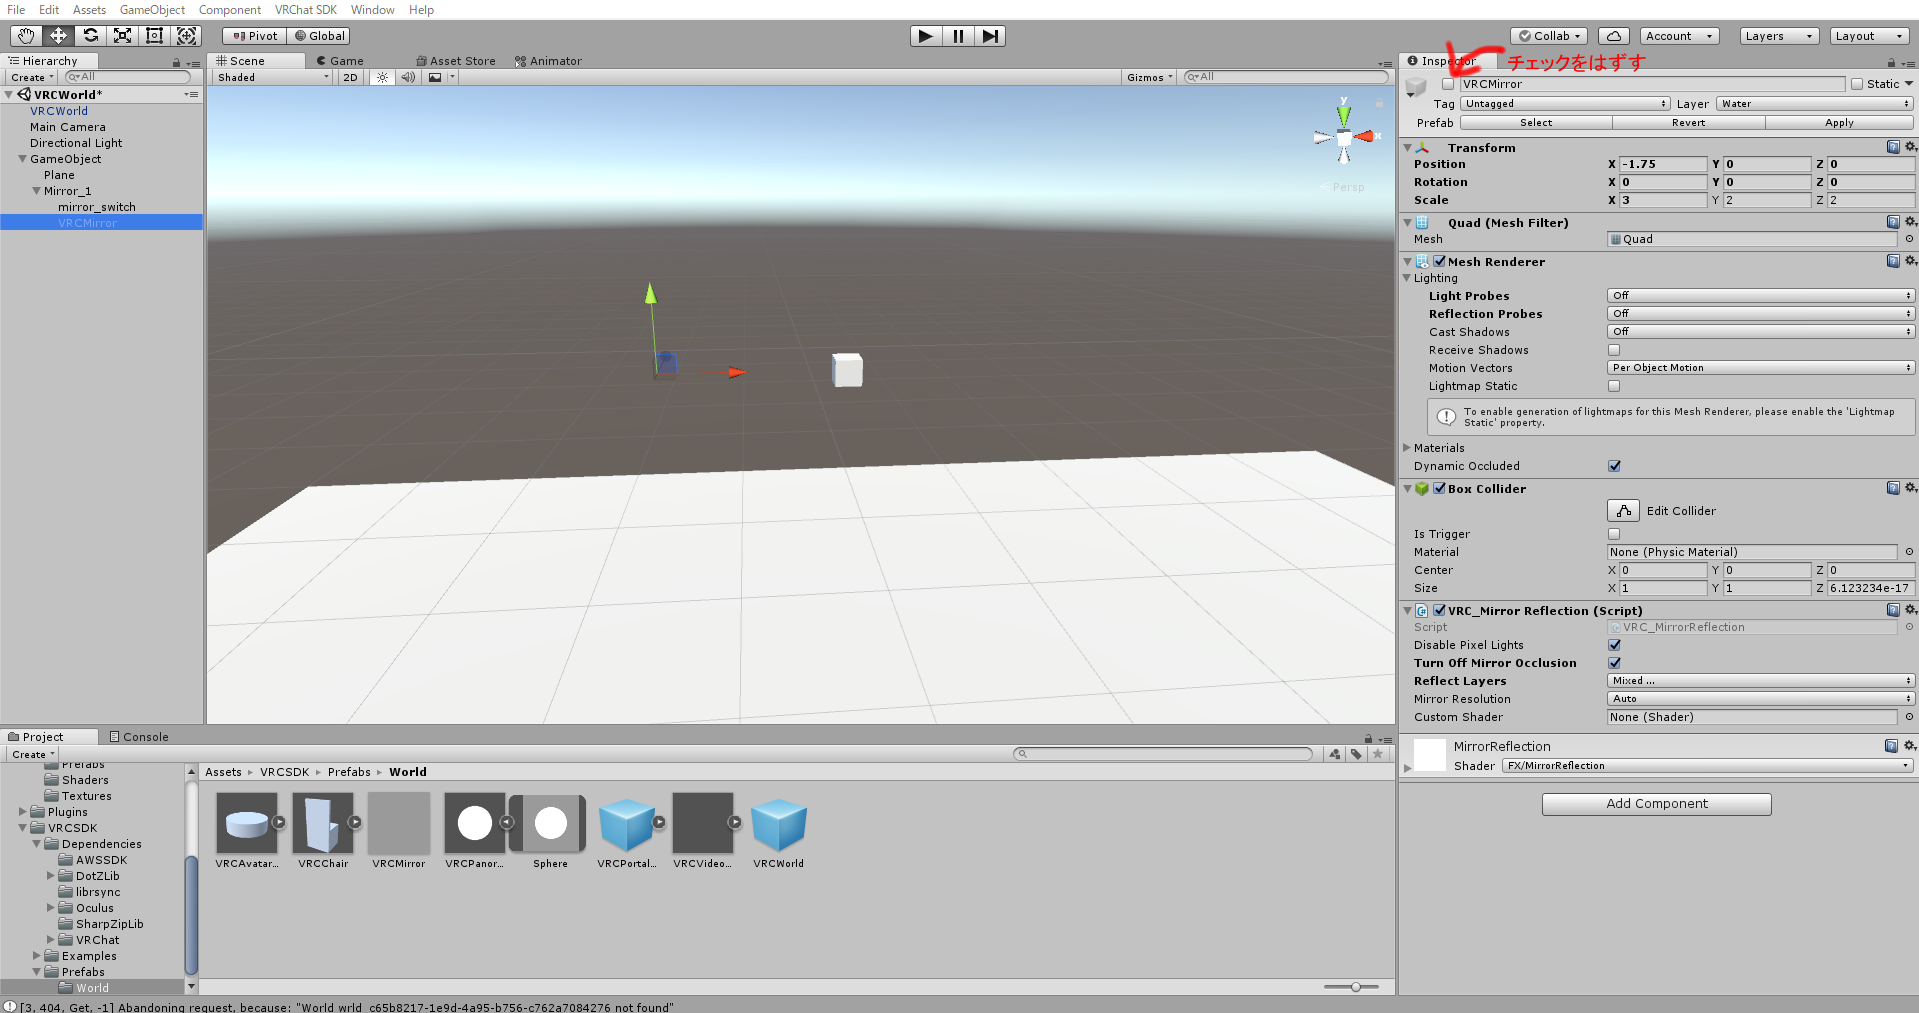This screenshot has width=1919, height=1013.
Task: Pause the game preview
Action: tap(958, 36)
